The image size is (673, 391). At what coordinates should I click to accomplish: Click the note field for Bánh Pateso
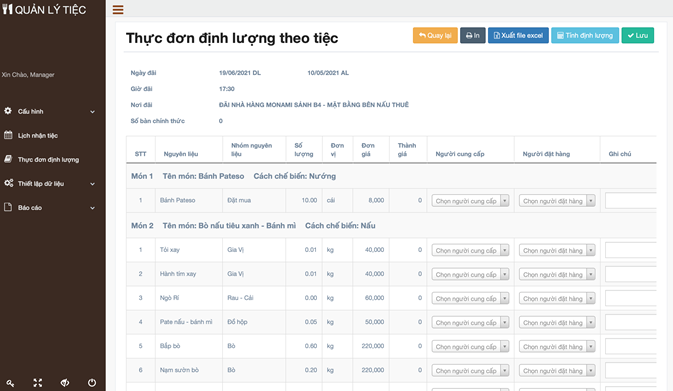[631, 200]
